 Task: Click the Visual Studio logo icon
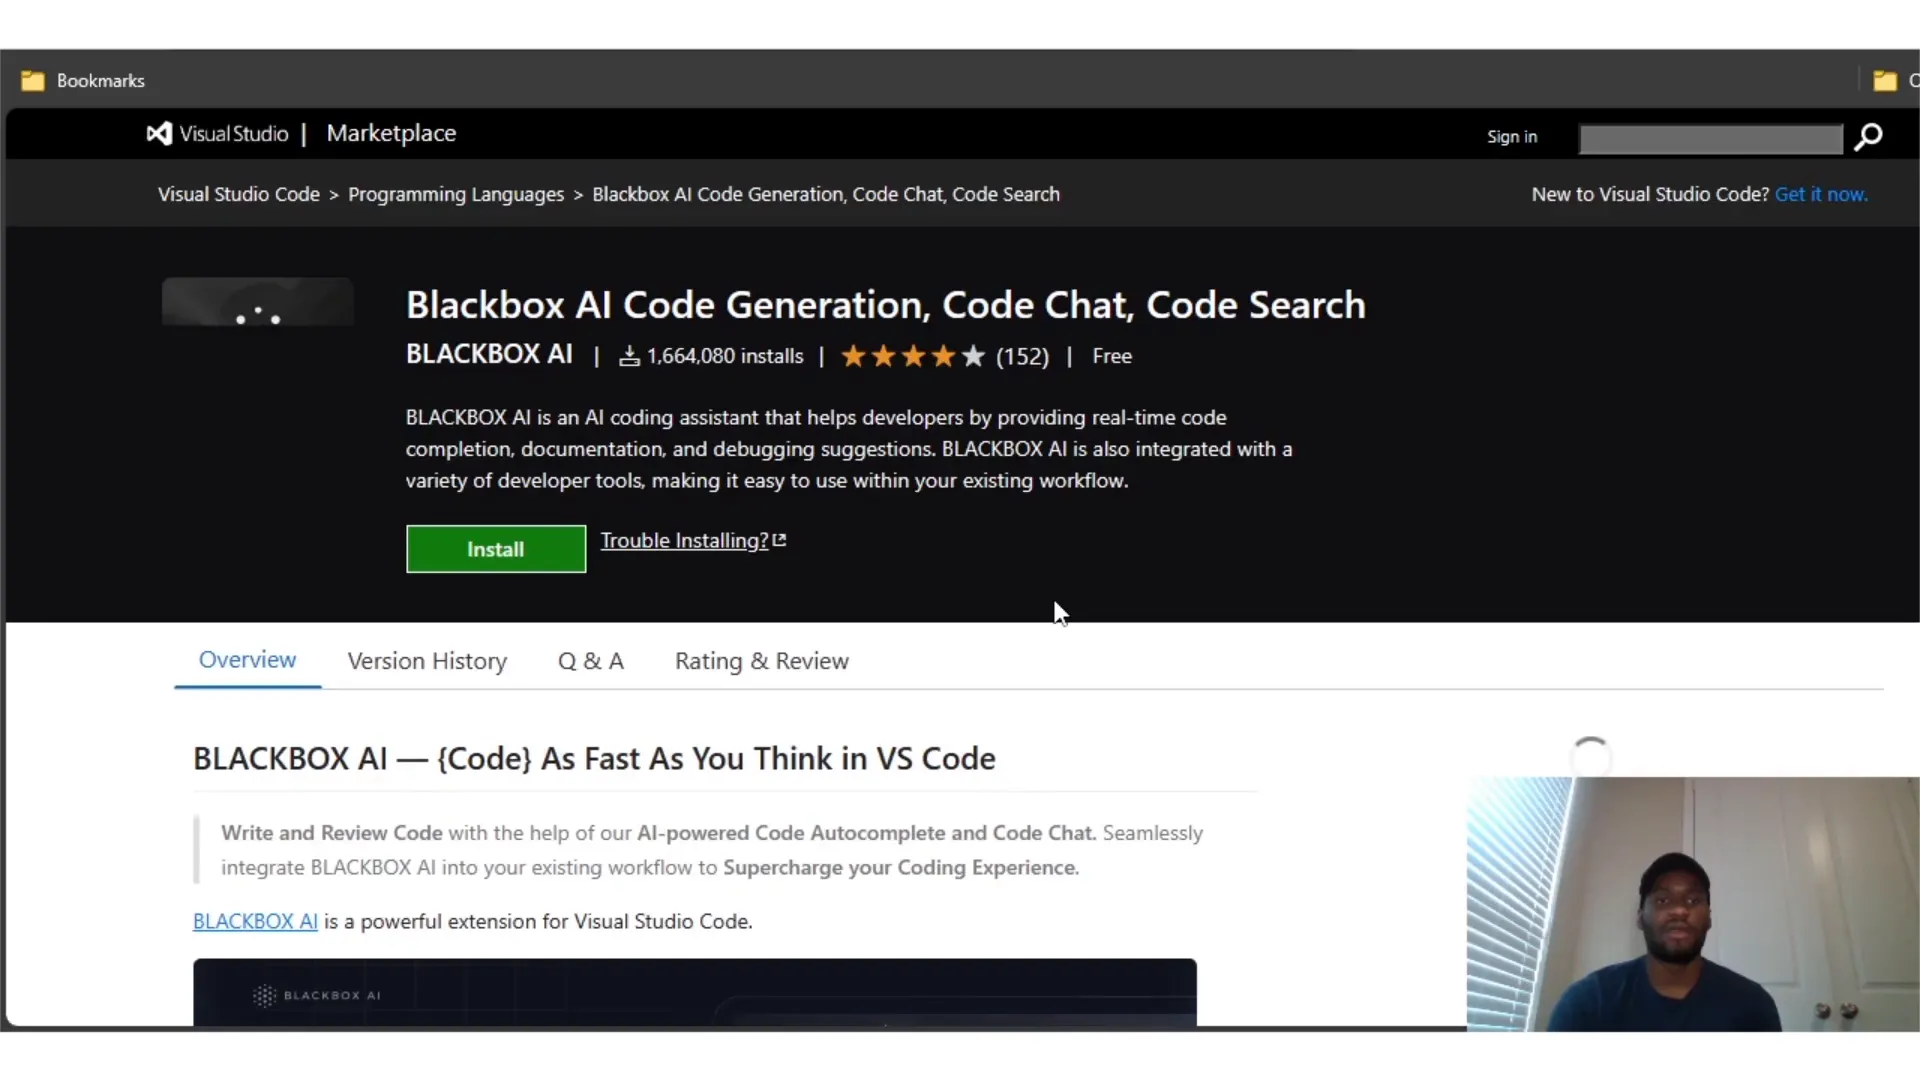(x=159, y=134)
